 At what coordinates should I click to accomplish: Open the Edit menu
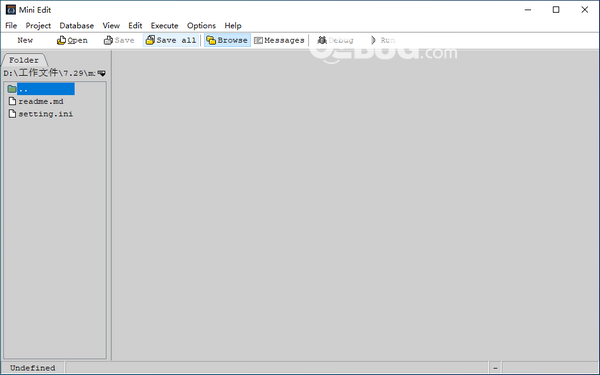pos(135,26)
